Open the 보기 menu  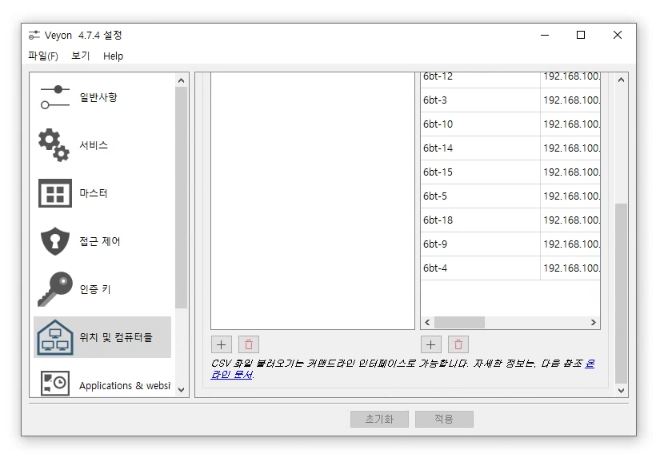pos(80,56)
